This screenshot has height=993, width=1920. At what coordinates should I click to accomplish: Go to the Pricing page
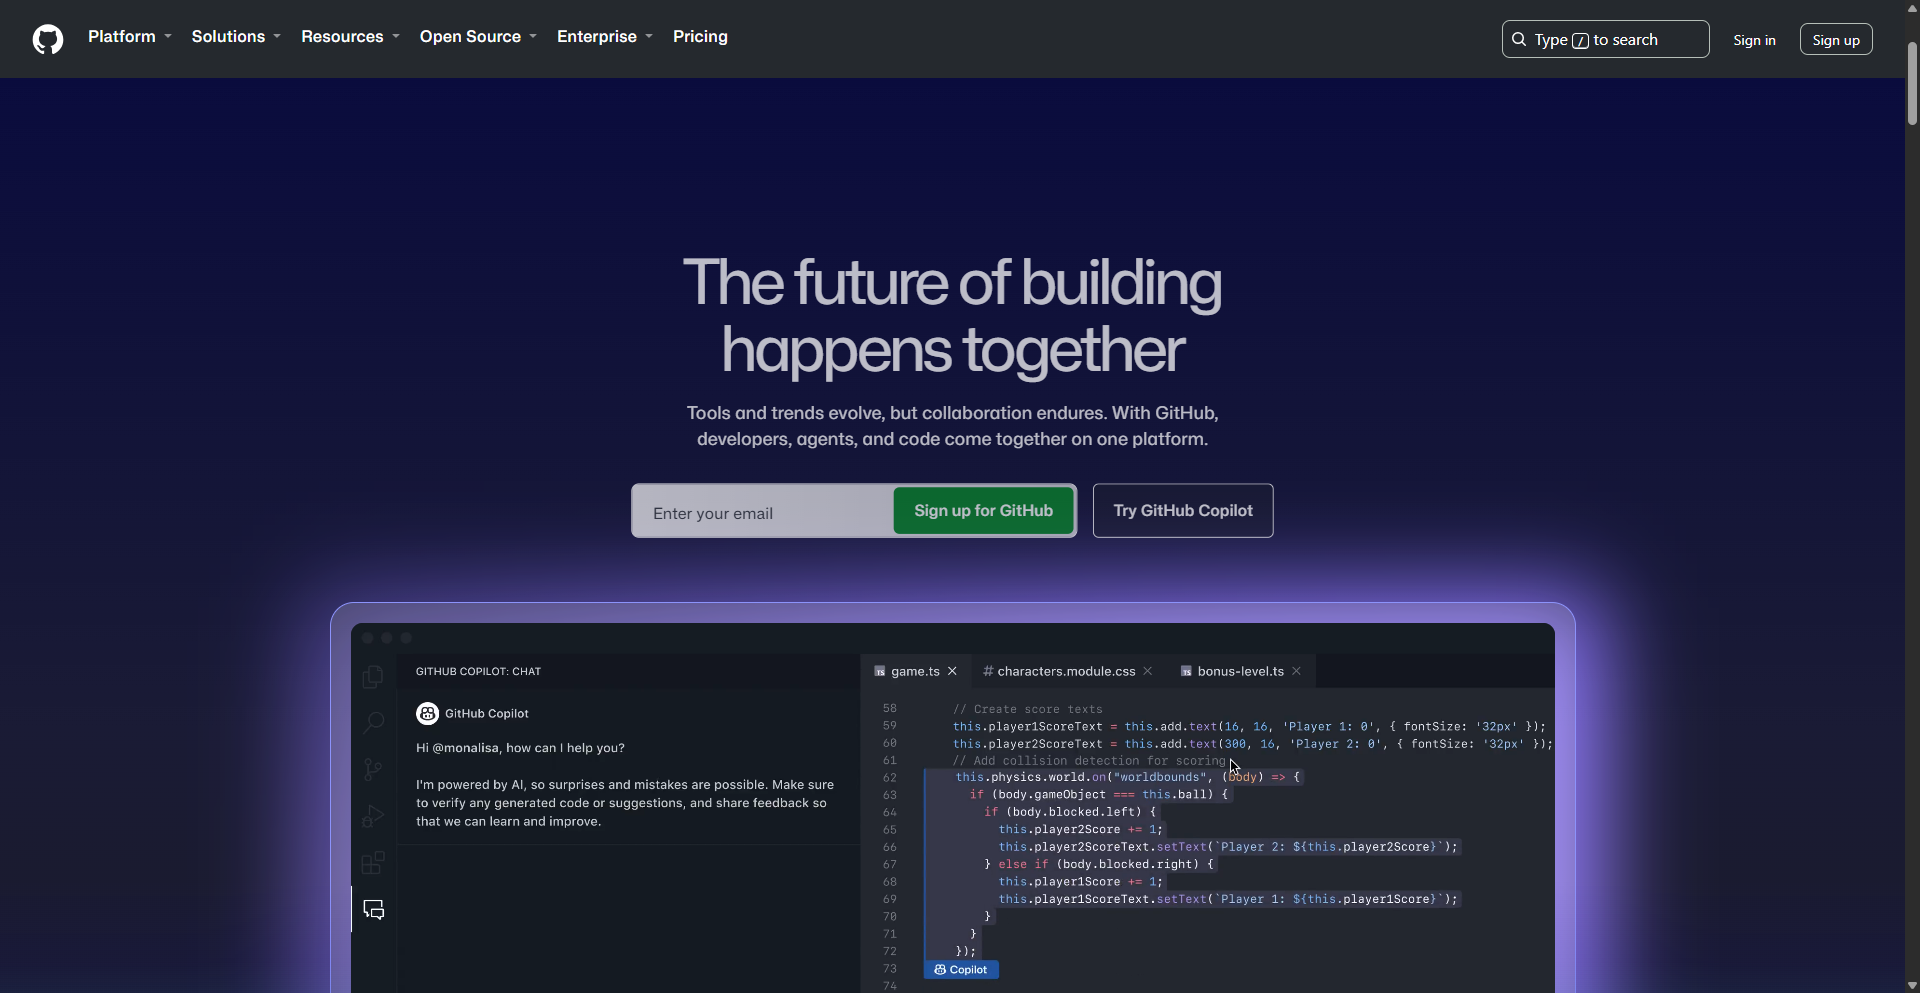(x=700, y=37)
